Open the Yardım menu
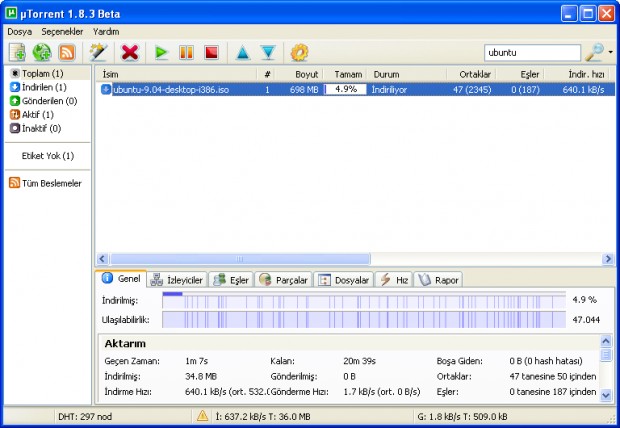620x428 pixels. 106,32
